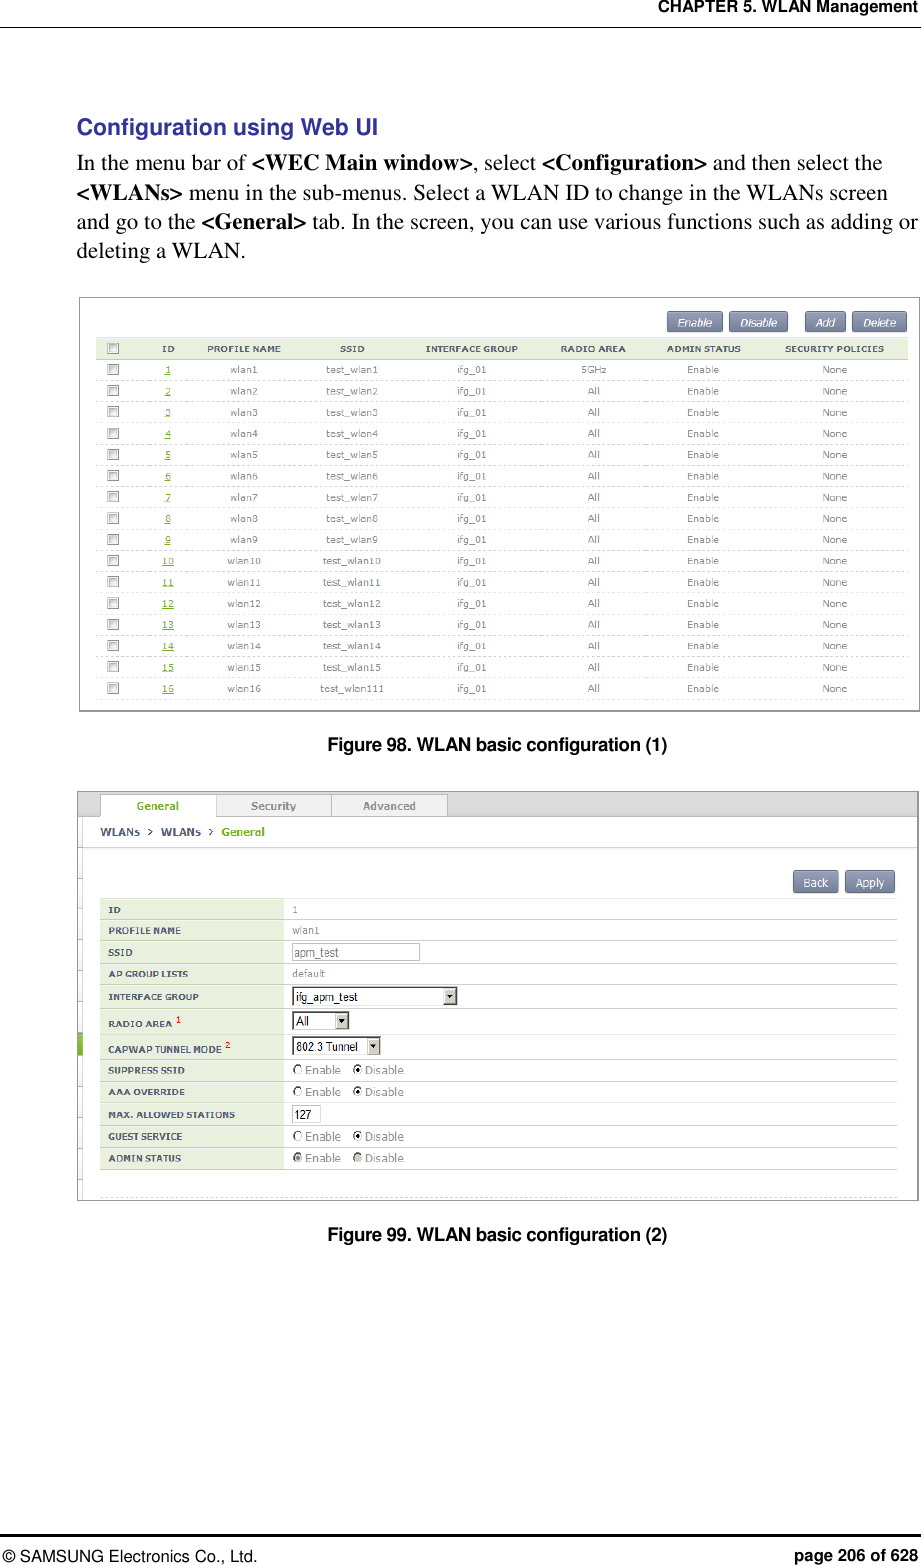Click second WLANs breadcrumb link
This screenshot has width=921, height=1565.
click(x=181, y=832)
